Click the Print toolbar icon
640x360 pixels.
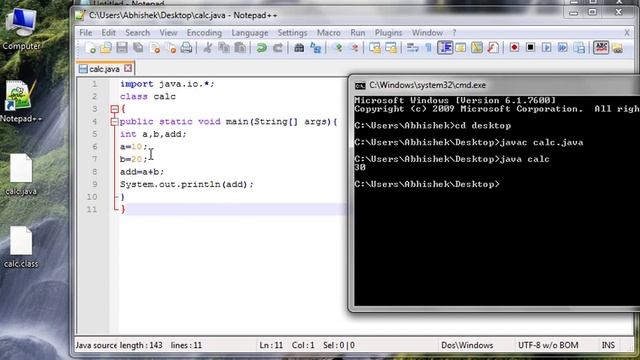187,48
